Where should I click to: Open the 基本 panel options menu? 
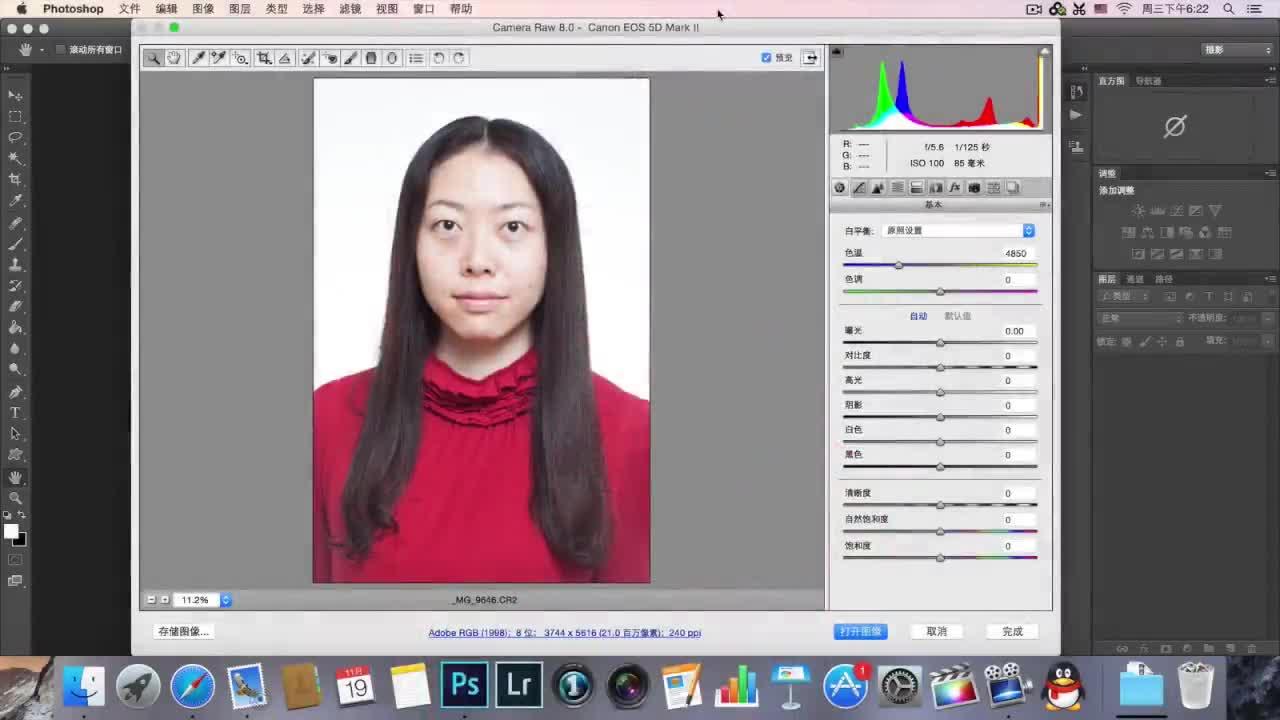pos(1043,205)
